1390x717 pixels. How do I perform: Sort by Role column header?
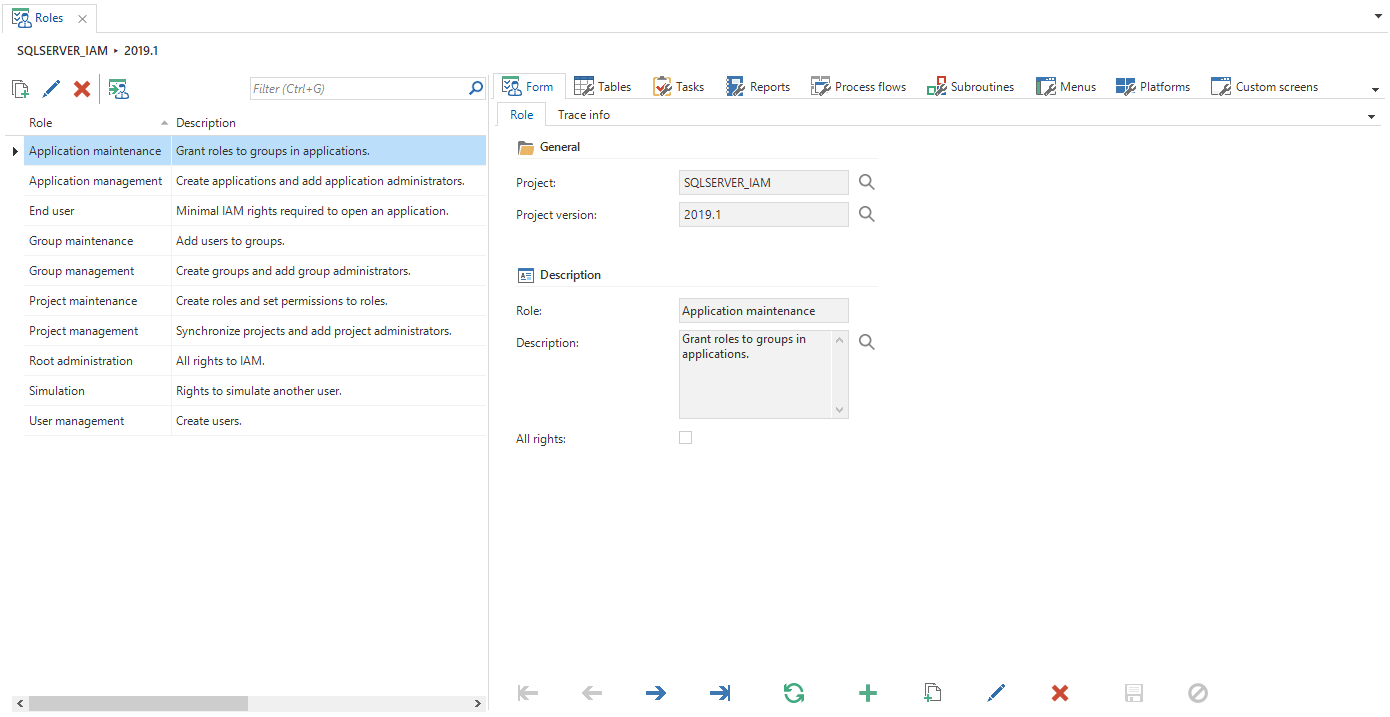(90, 123)
